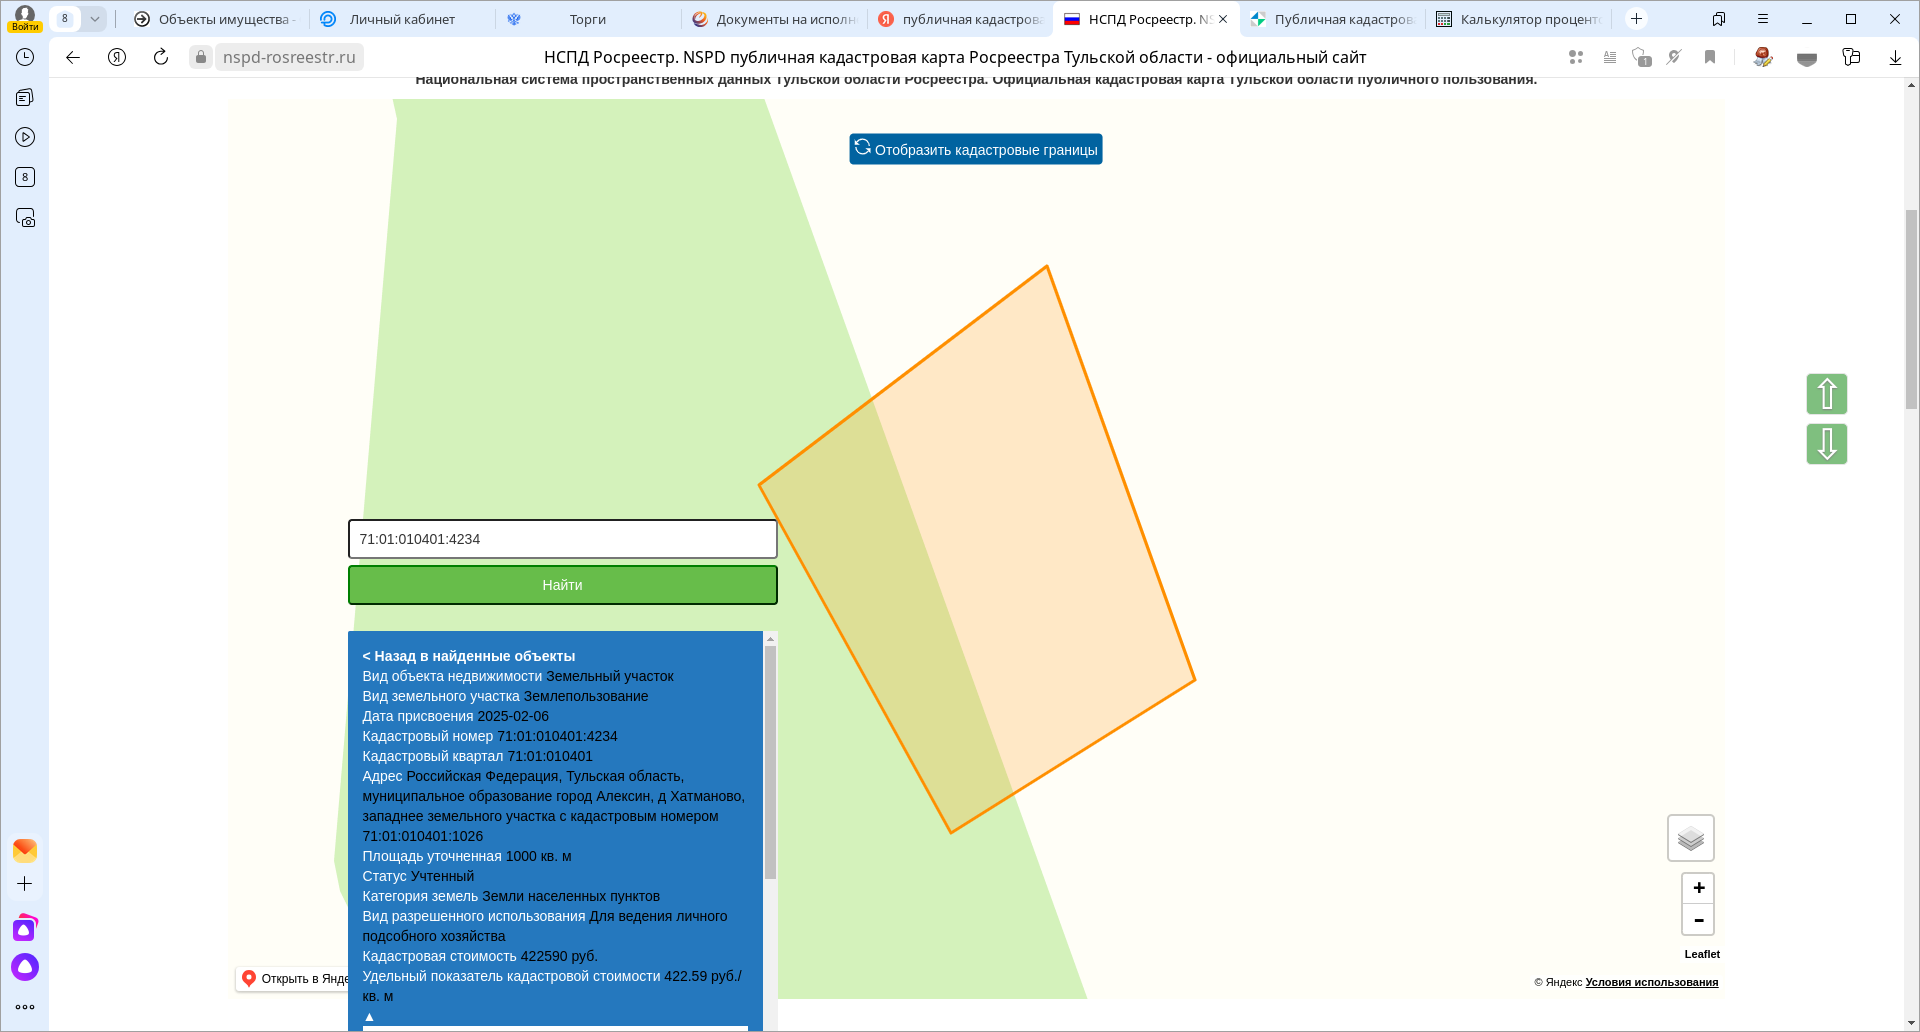Click the green Найти button
This screenshot has height=1032, width=1920.
[562, 585]
